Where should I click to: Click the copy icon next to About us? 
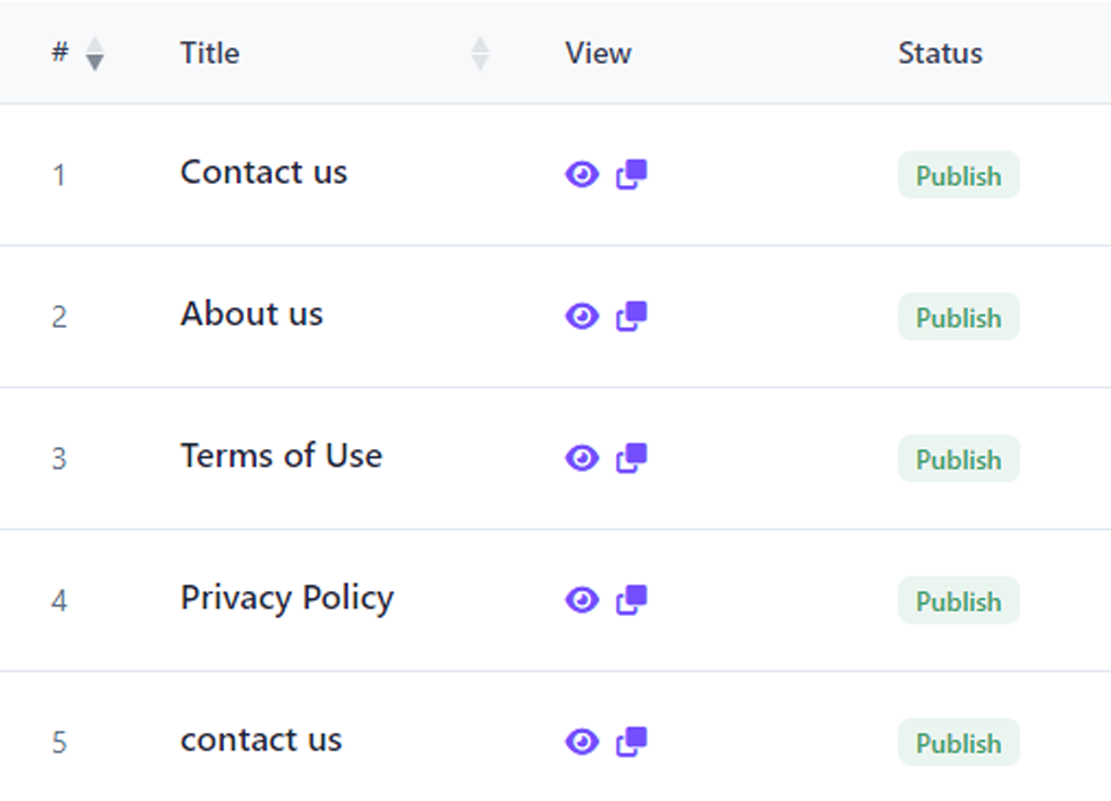coord(631,316)
